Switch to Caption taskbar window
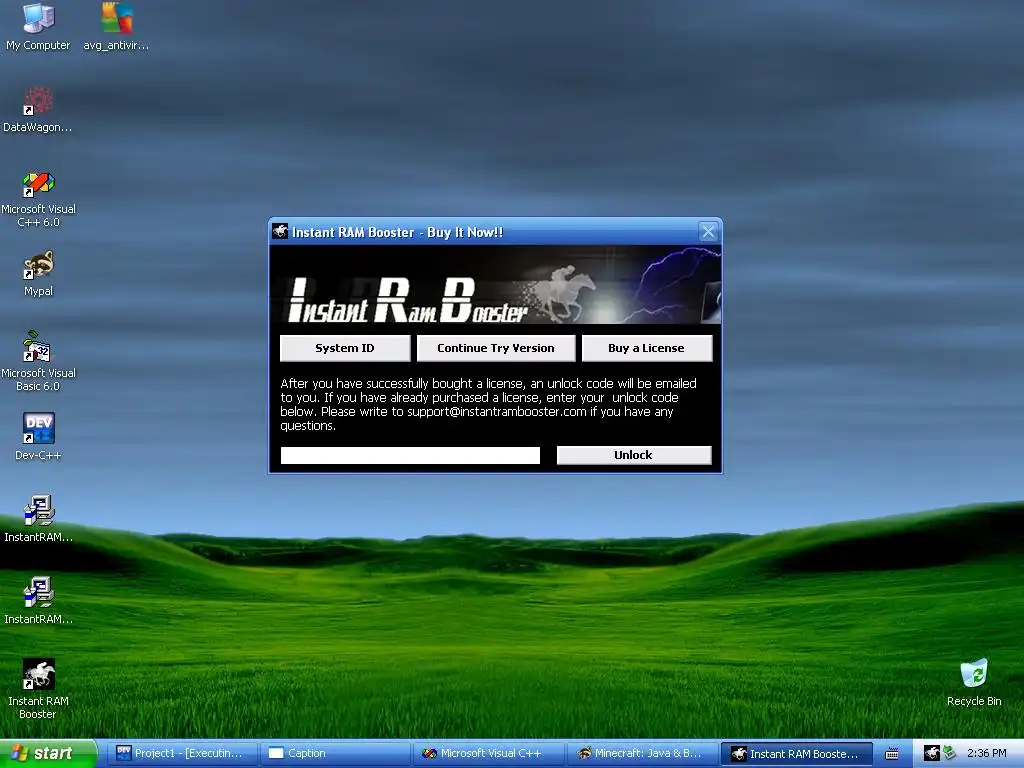Screen dimensions: 1024x768 (335, 753)
